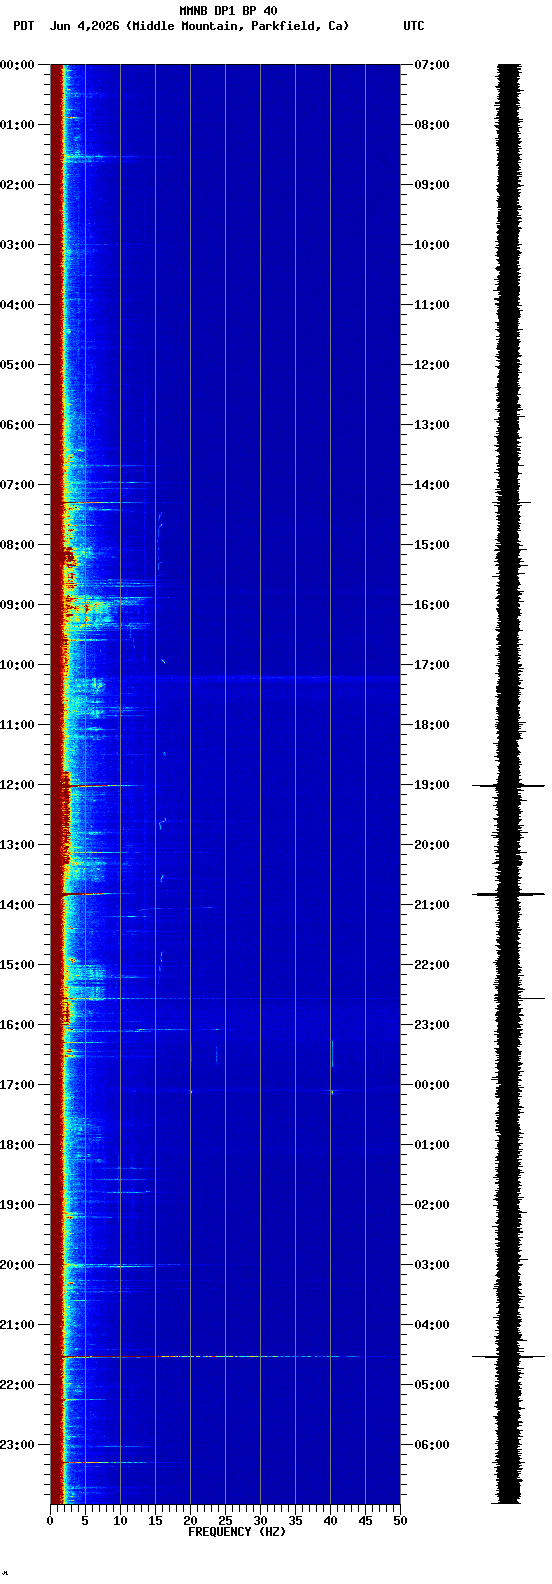Screen dimensions: 552x1584
Task: Click the frequency axis value 10
Action: [x=120, y=1521]
